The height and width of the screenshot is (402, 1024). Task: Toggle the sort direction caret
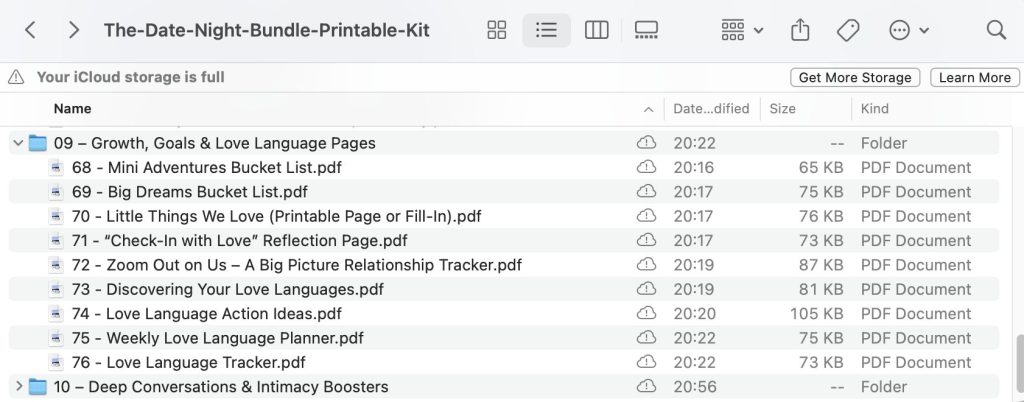click(x=648, y=109)
